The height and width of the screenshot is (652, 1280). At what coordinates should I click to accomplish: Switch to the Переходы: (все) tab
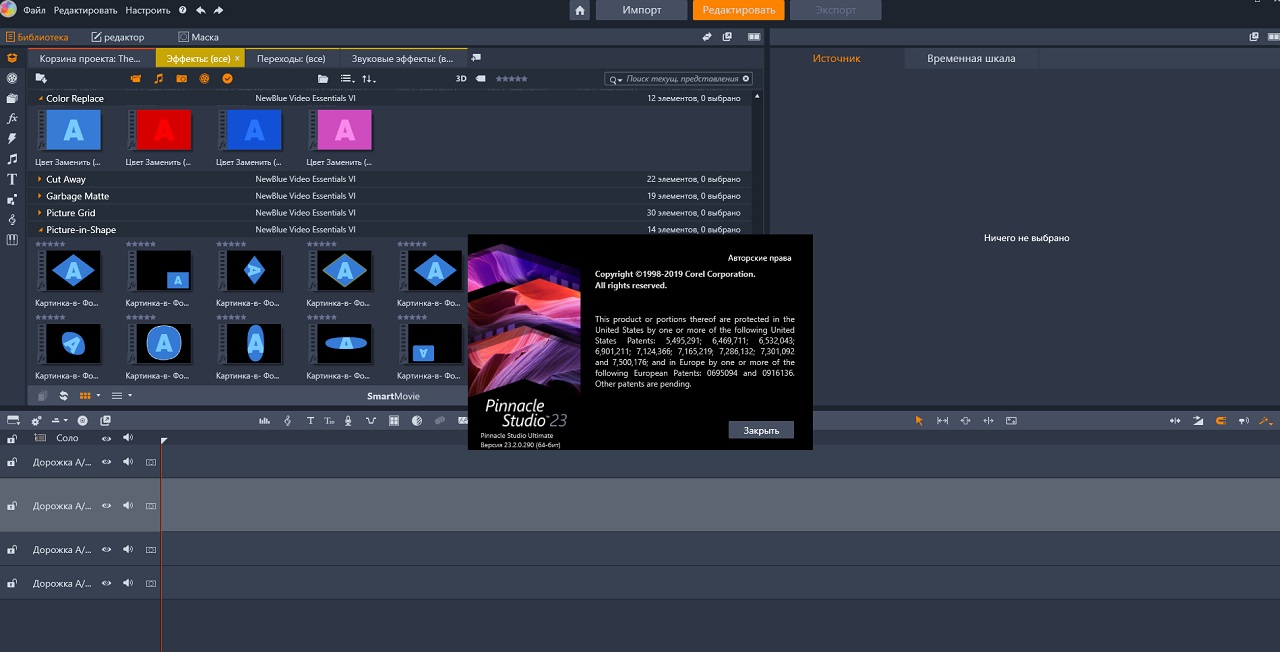click(x=291, y=59)
